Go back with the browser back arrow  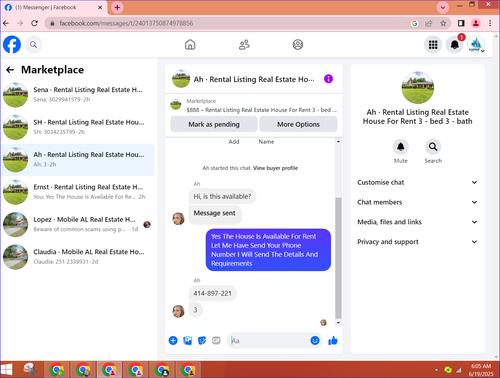point(6,23)
